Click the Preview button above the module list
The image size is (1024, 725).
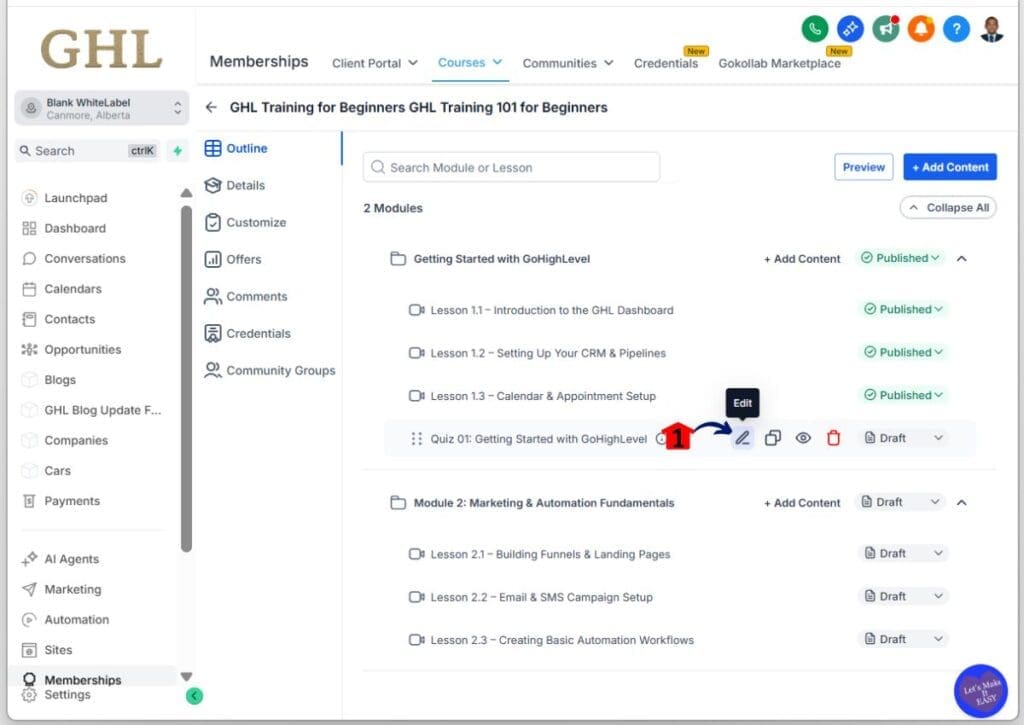pyautogui.click(x=862, y=167)
